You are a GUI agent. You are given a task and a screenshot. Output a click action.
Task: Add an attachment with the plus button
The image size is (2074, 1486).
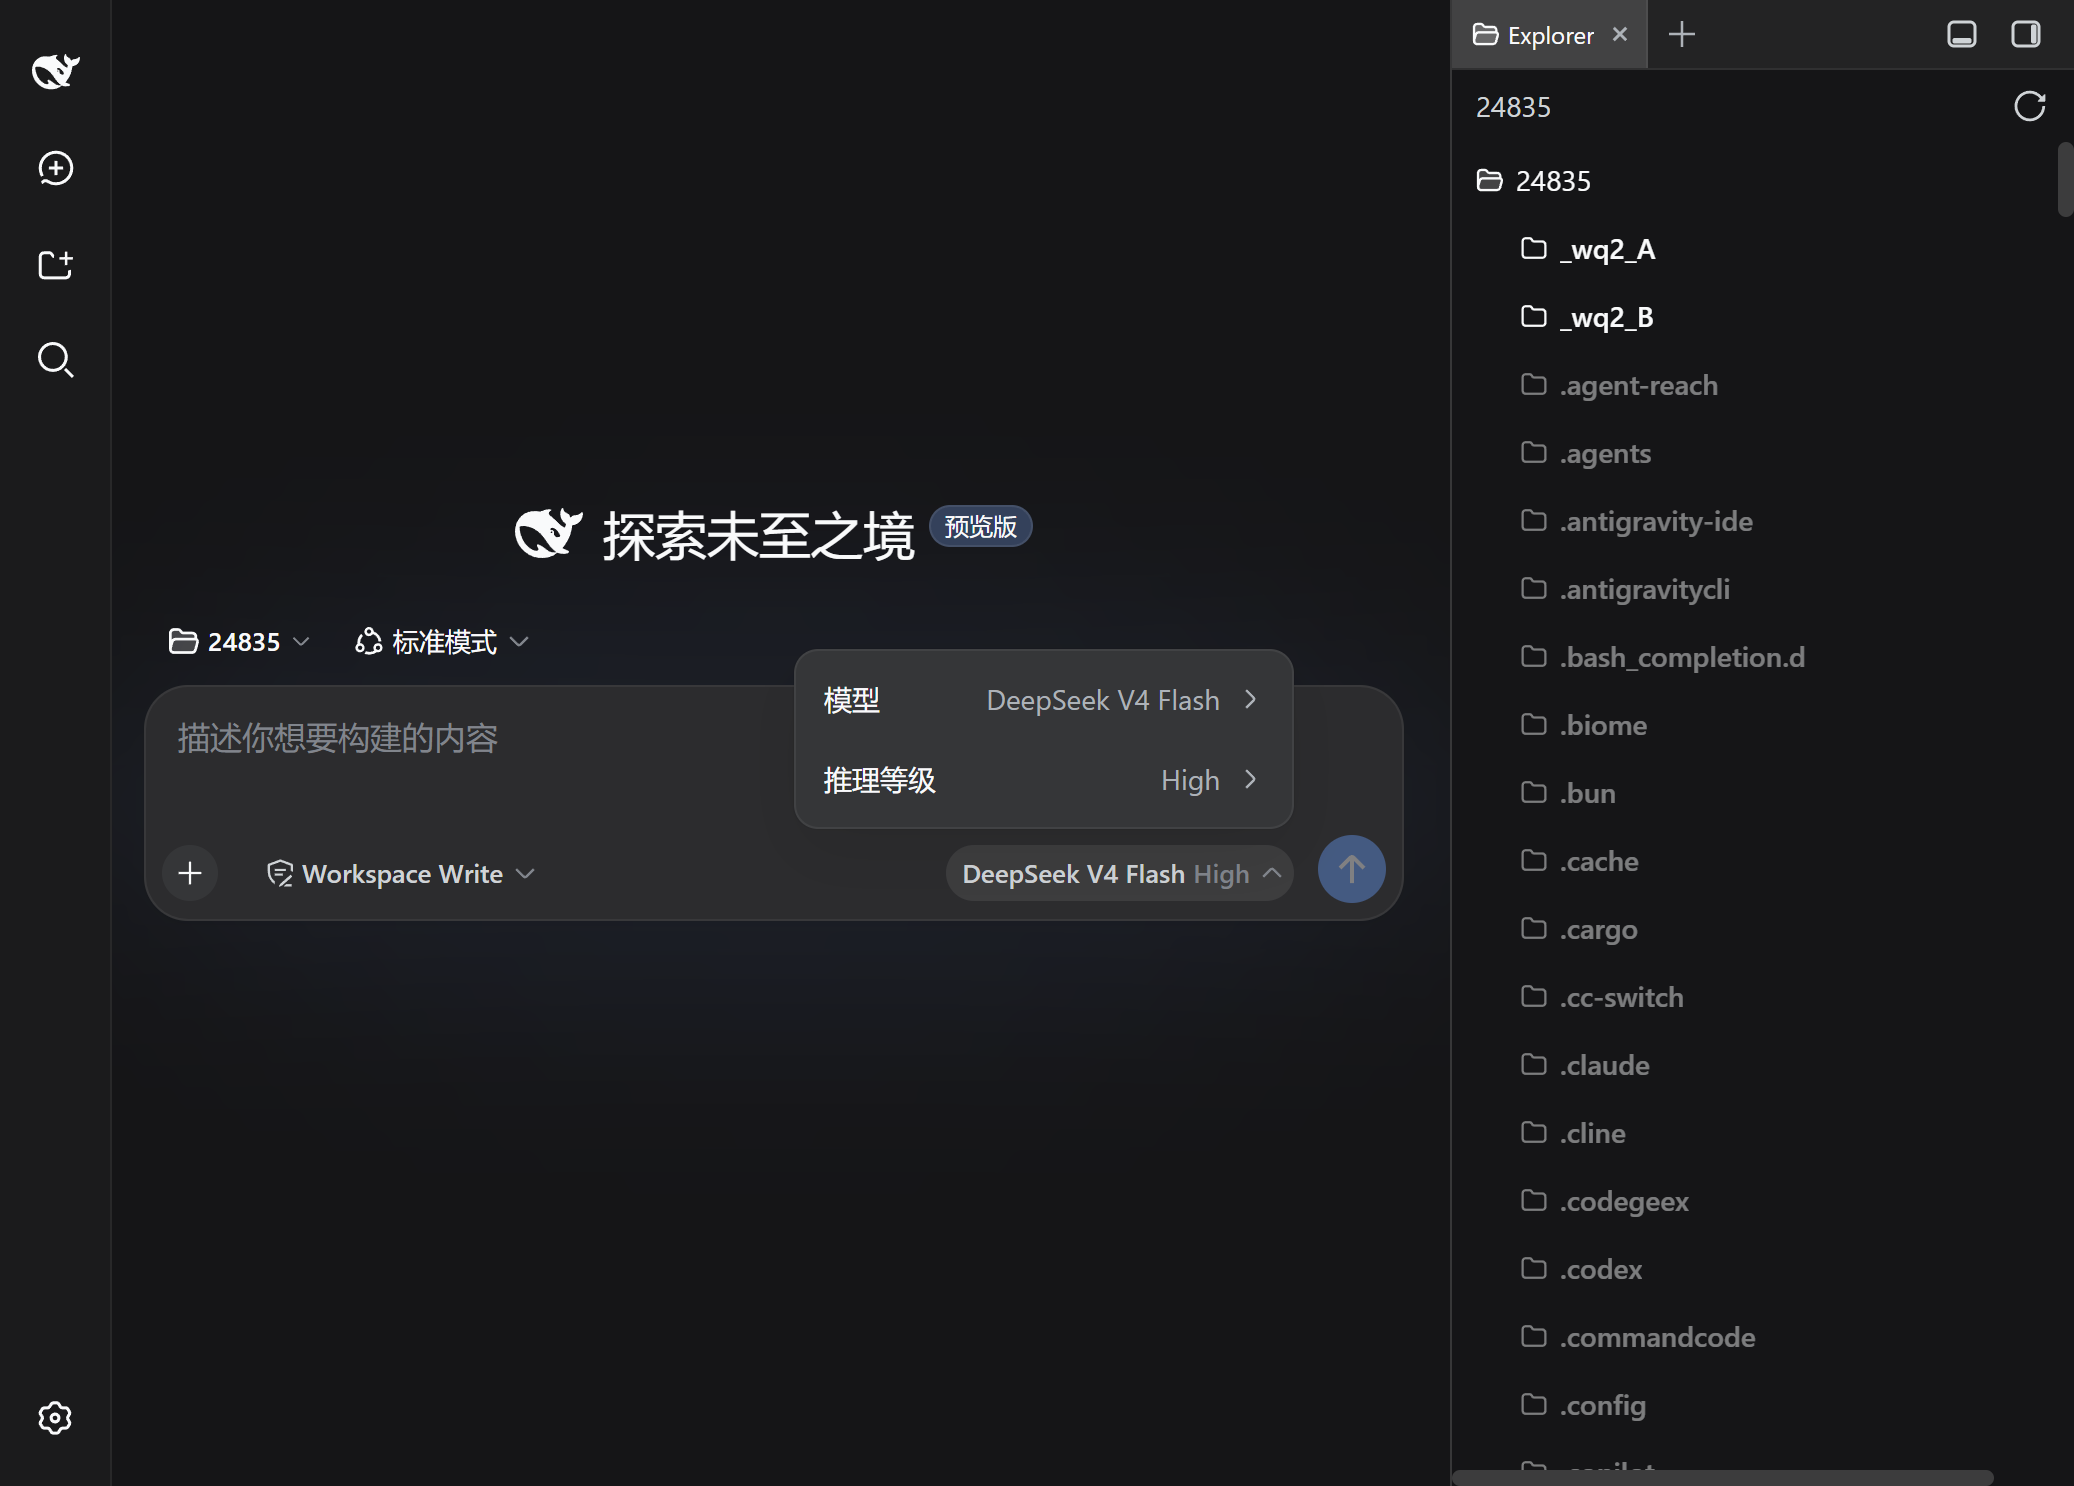tap(190, 873)
